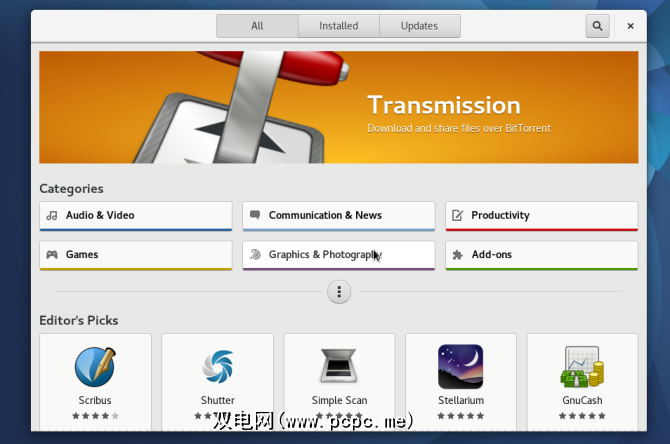Open the search magnifier button
The width and height of the screenshot is (670, 444).
[x=597, y=26]
